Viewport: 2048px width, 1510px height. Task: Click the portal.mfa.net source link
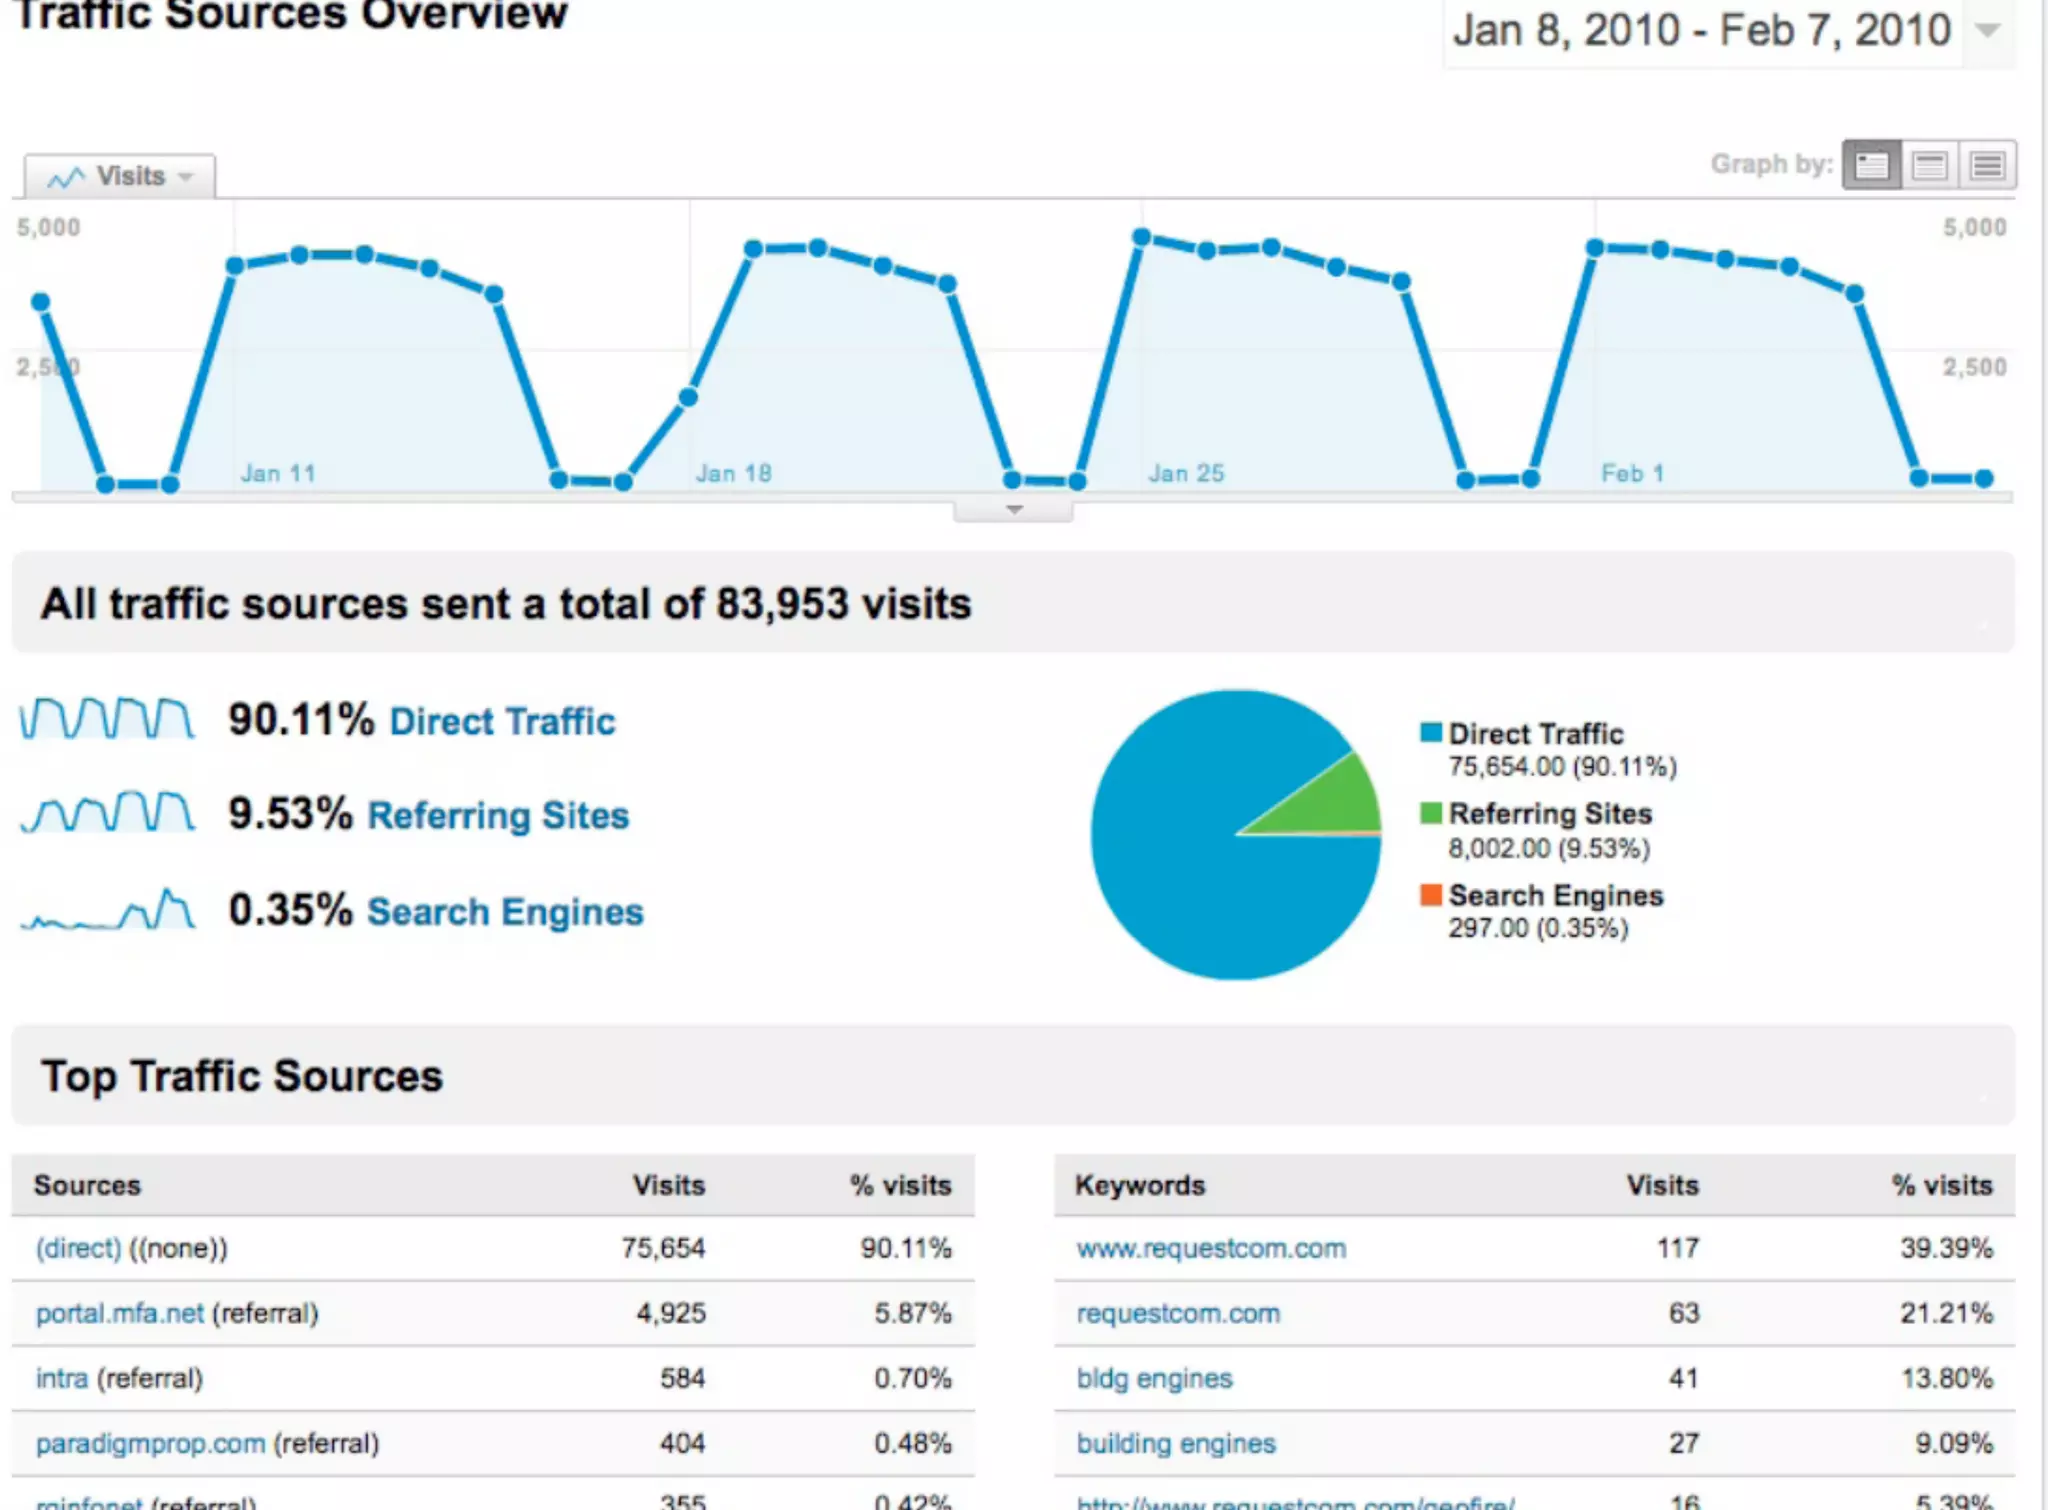coord(119,1313)
